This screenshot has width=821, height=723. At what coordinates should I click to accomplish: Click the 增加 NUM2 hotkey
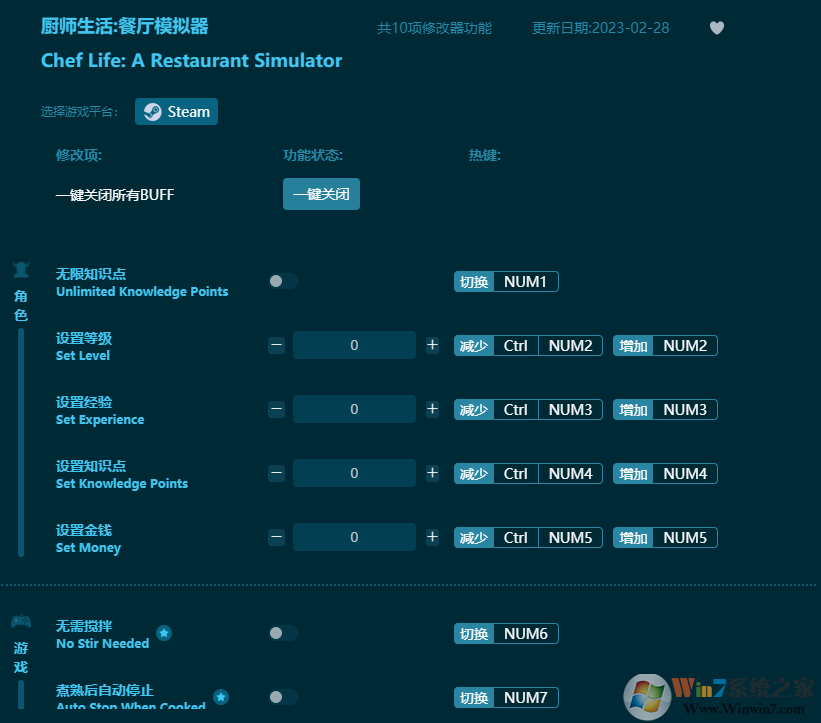[665, 346]
